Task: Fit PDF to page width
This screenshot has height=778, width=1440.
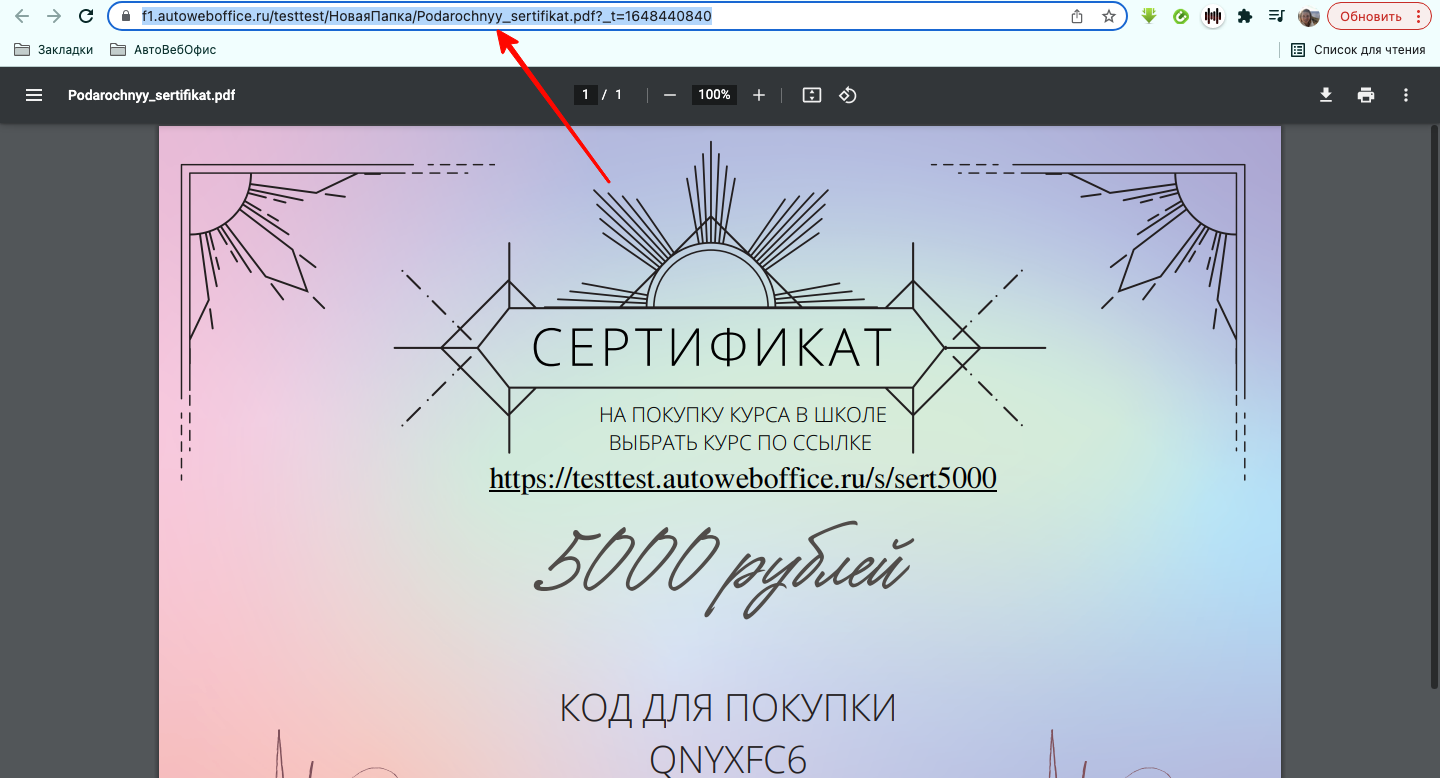Action: (x=812, y=95)
